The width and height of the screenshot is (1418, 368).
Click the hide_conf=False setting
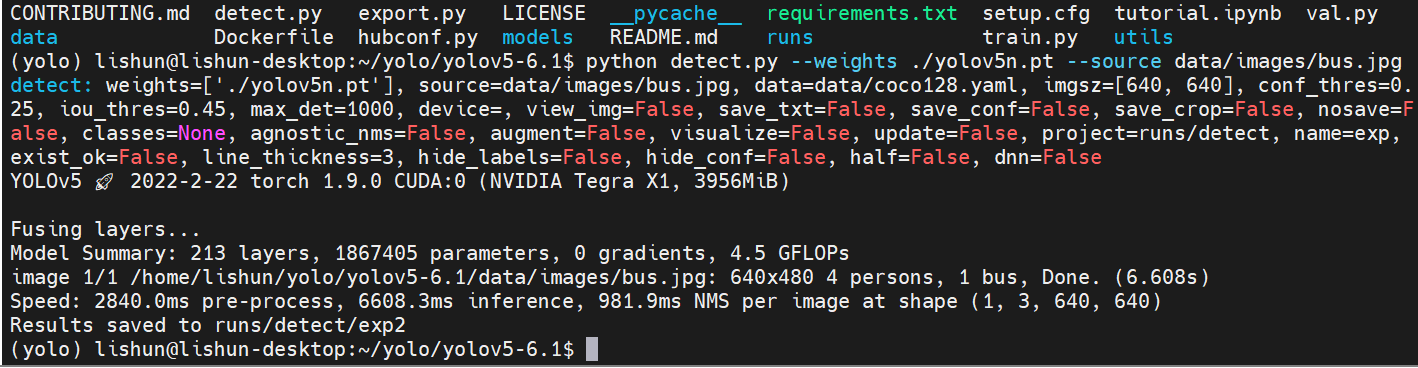click(736, 158)
